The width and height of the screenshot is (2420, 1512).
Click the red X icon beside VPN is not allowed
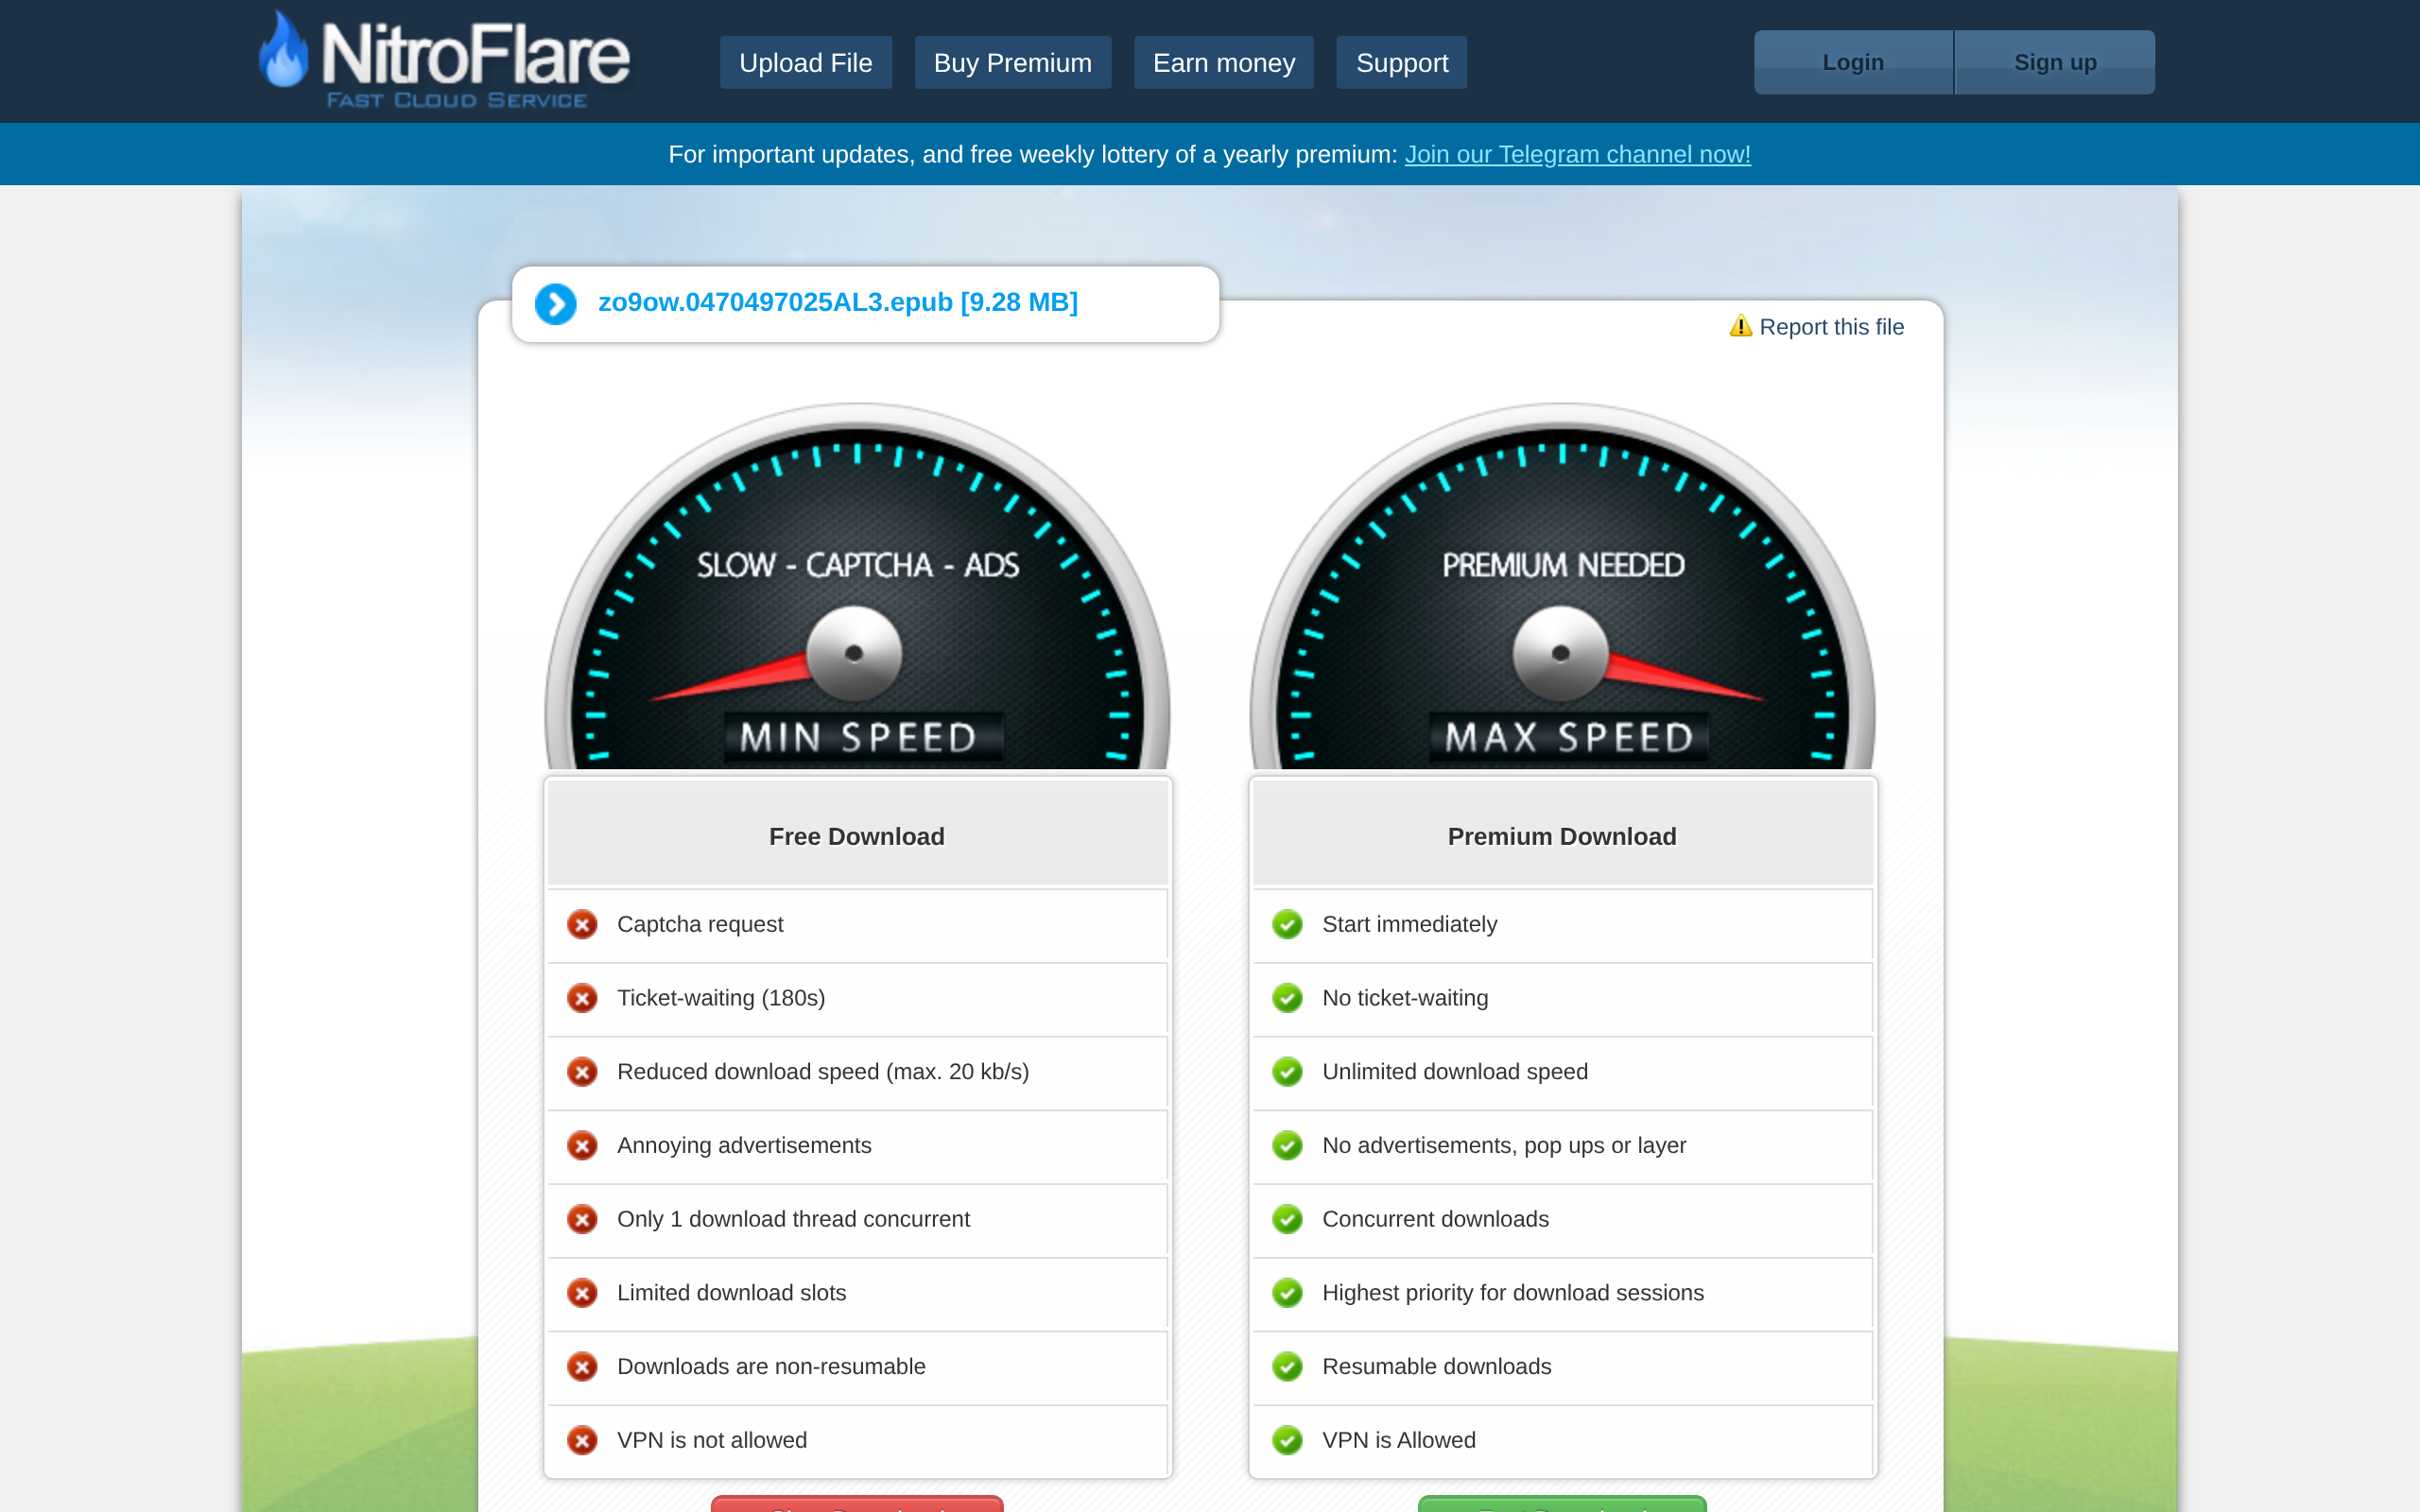tap(582, 1440)
